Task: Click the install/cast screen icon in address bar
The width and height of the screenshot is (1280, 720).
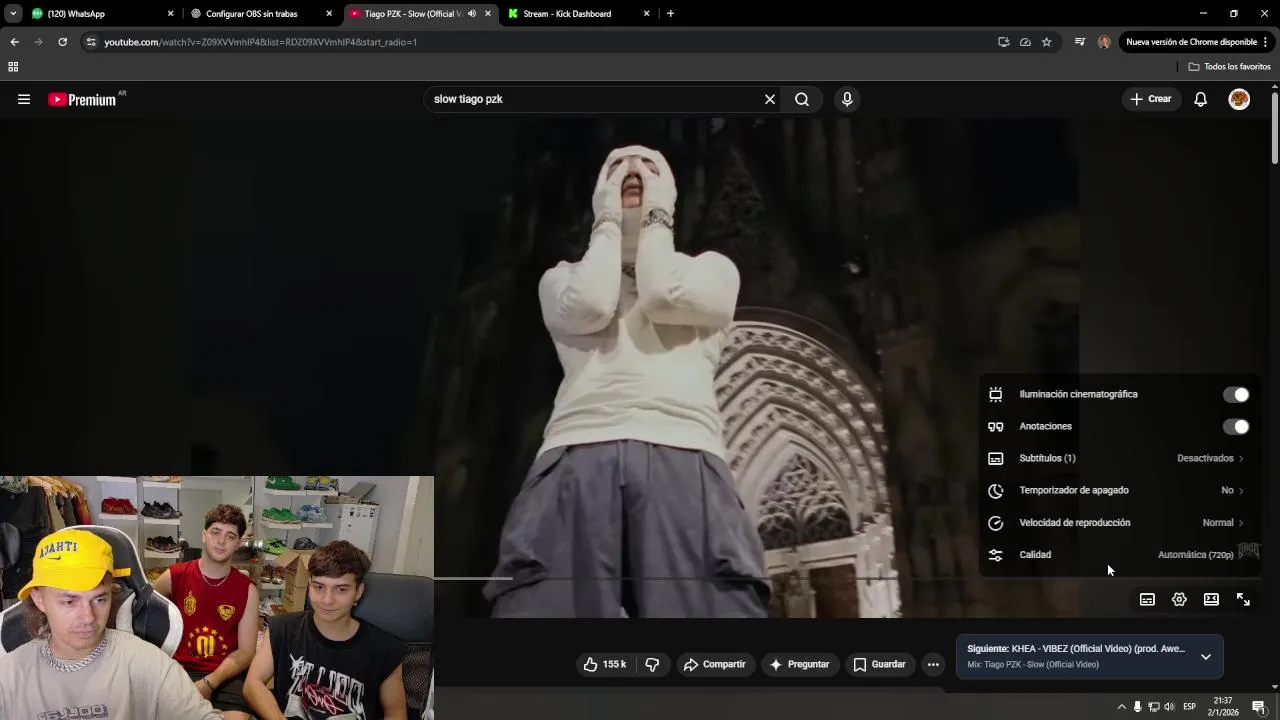Action: (1003, 42)
